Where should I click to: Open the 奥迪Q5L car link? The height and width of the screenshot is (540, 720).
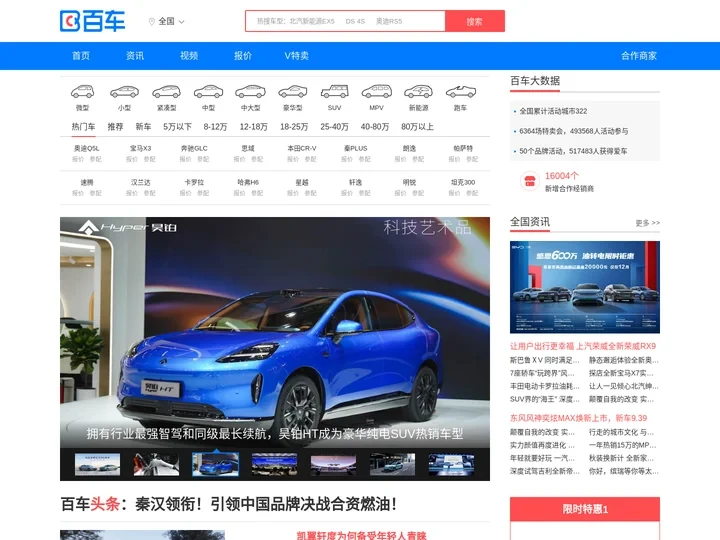pos(86,148)
